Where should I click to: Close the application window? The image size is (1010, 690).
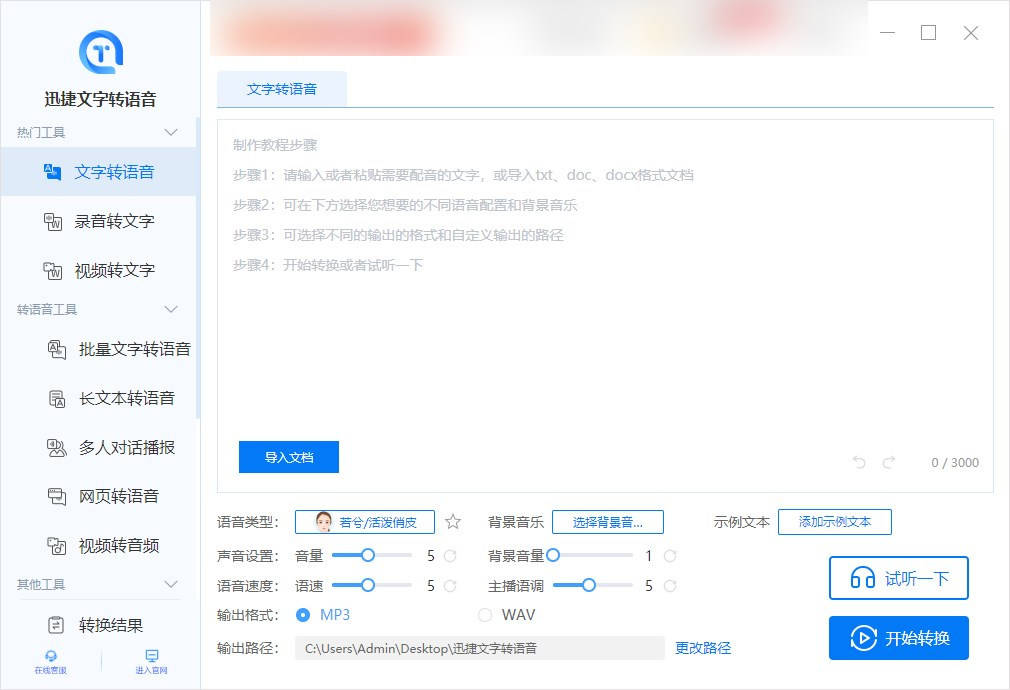[971, 32]
